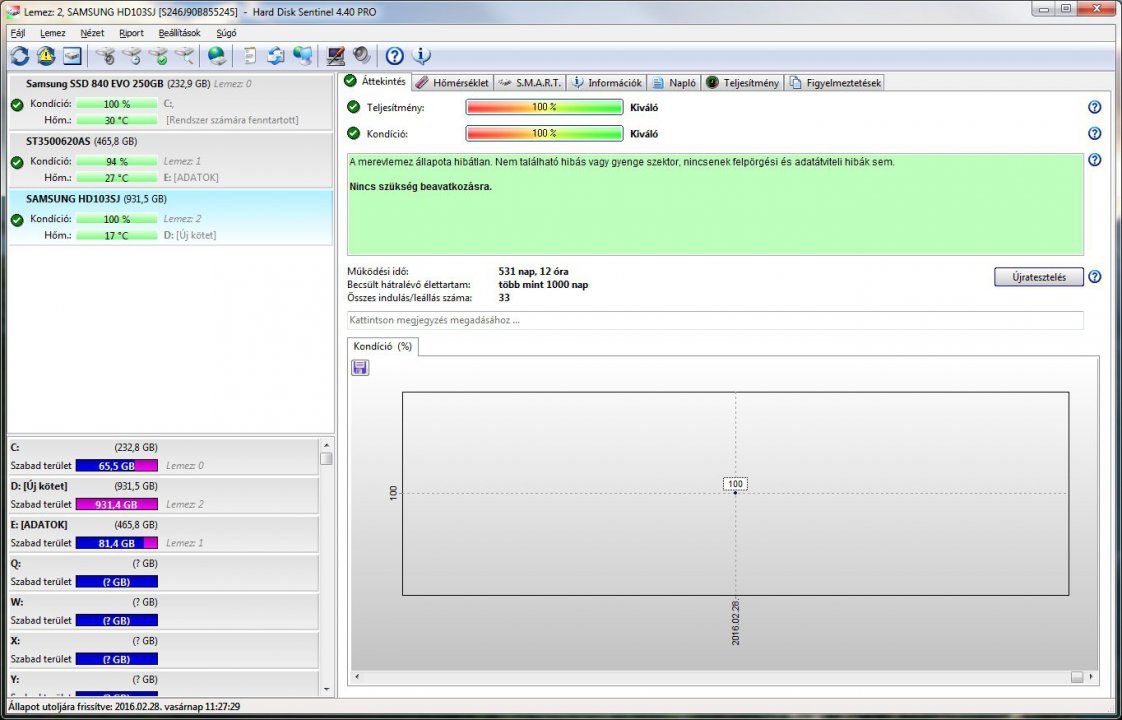
Task: Click the save floppy icon above graph
Action: pos(360,368)
